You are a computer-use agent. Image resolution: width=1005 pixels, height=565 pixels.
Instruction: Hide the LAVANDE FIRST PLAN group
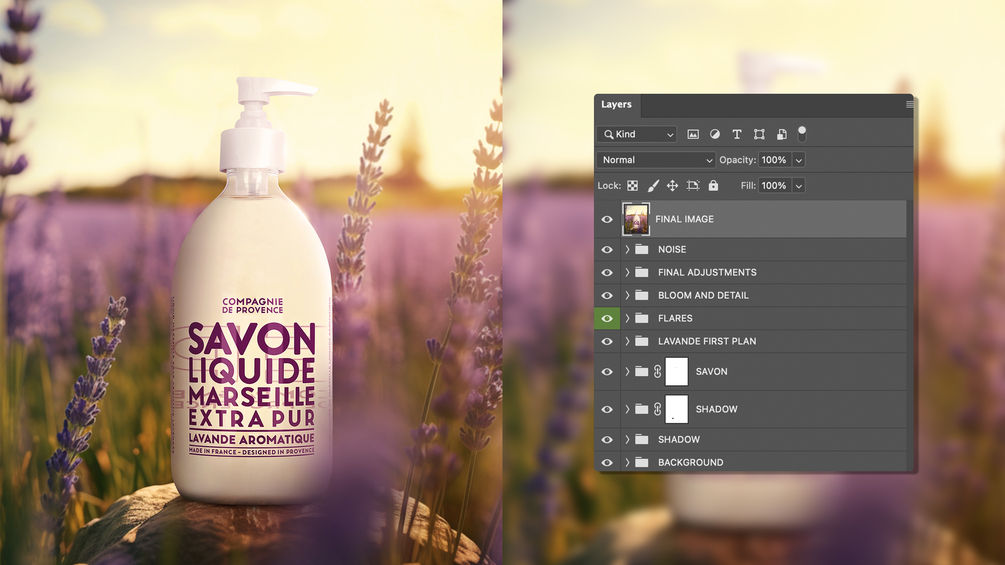click(x=607, y=341)
